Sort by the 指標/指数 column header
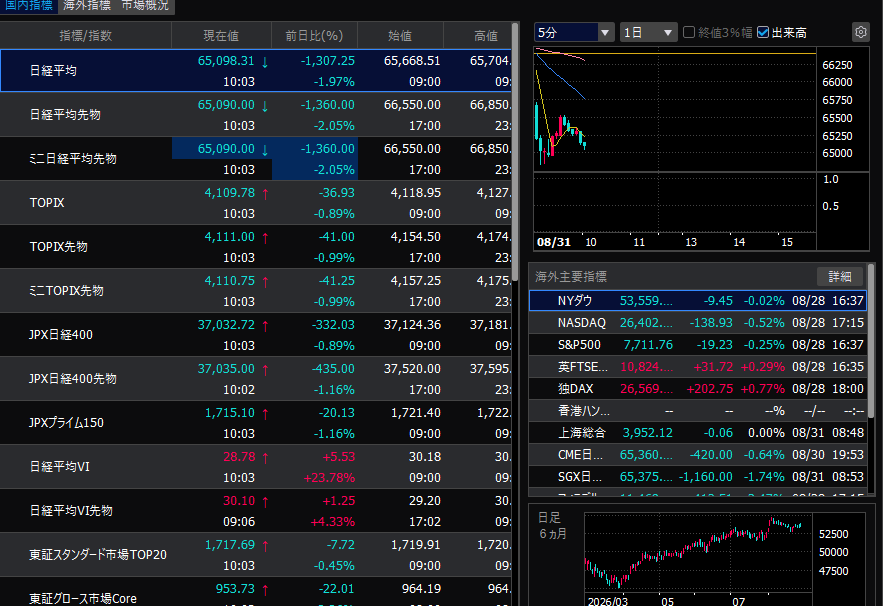The height and width of the screenshot is (606, 883). pyautogui.click(x=86, y=35)
